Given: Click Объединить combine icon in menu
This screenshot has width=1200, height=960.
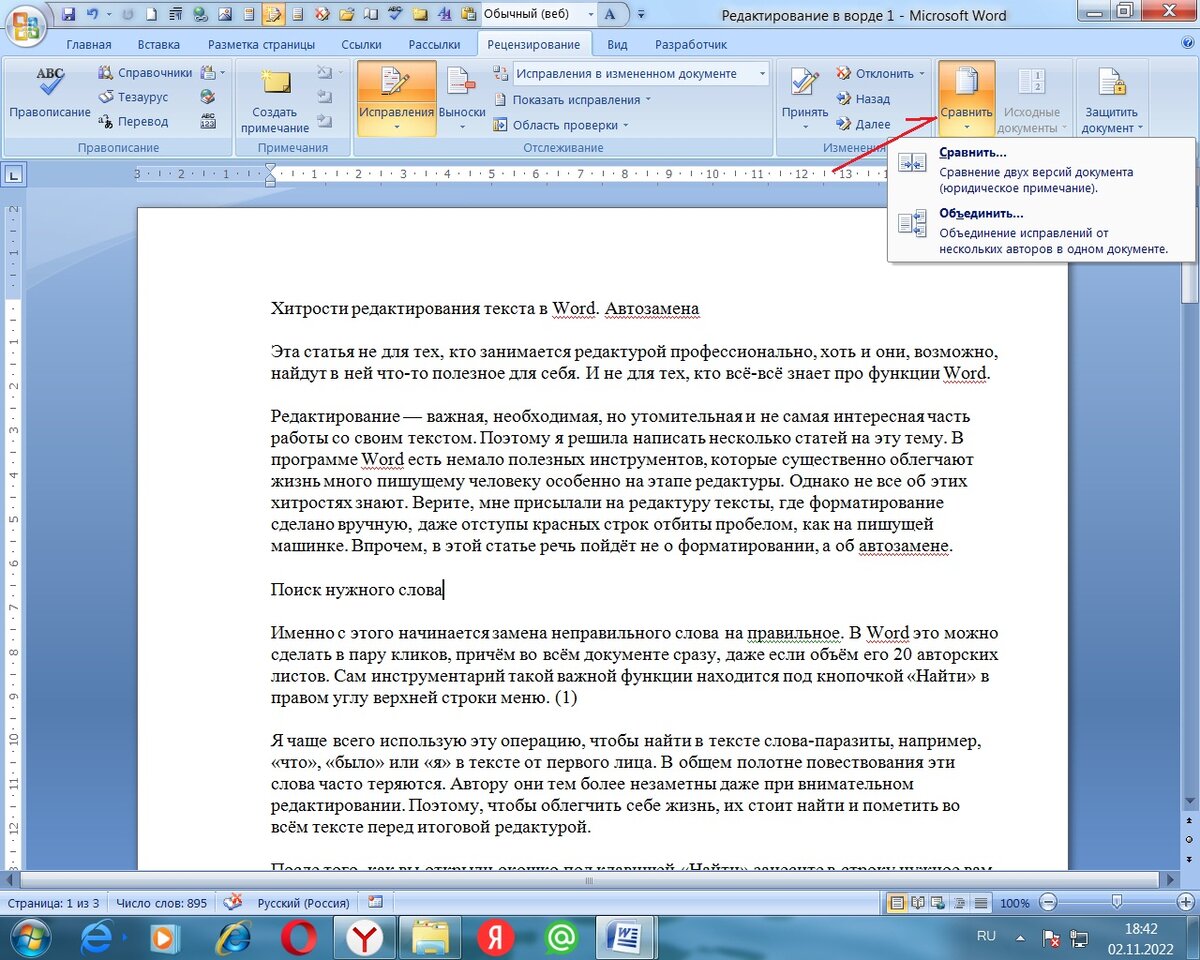Looking at the screenshot, I should (x=912, y=224).
